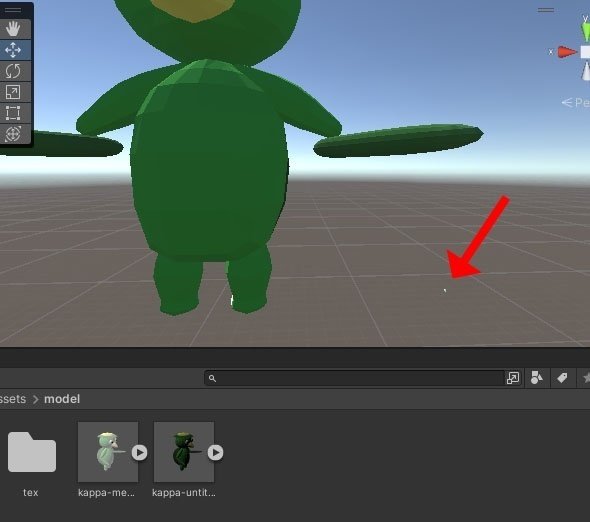Click the magnifier icon in search box
Screen dimensions: 590x522
click(212, 378)
